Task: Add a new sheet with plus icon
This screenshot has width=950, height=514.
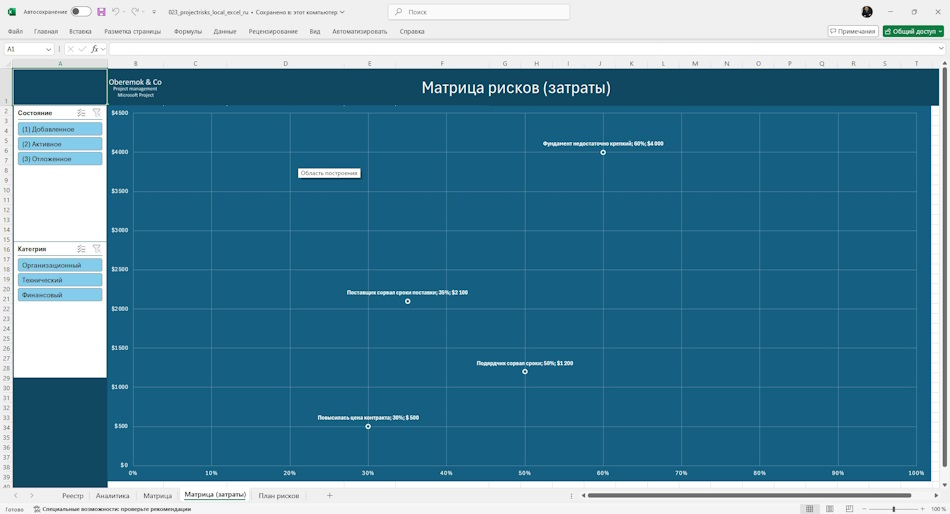Action: 330,496
